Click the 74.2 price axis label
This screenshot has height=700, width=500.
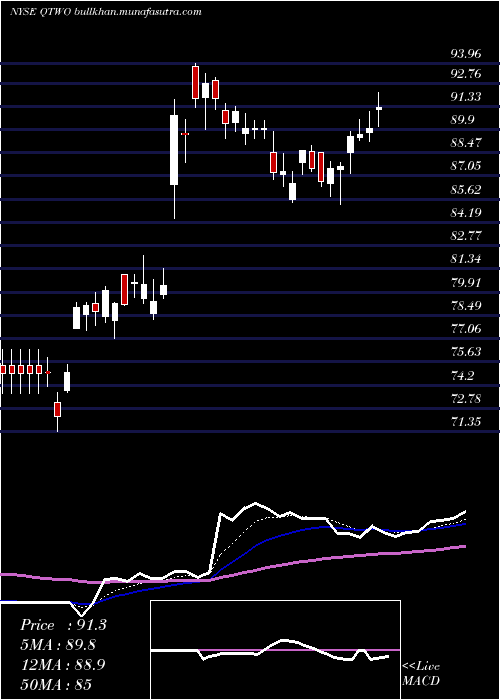pos(462,375)
